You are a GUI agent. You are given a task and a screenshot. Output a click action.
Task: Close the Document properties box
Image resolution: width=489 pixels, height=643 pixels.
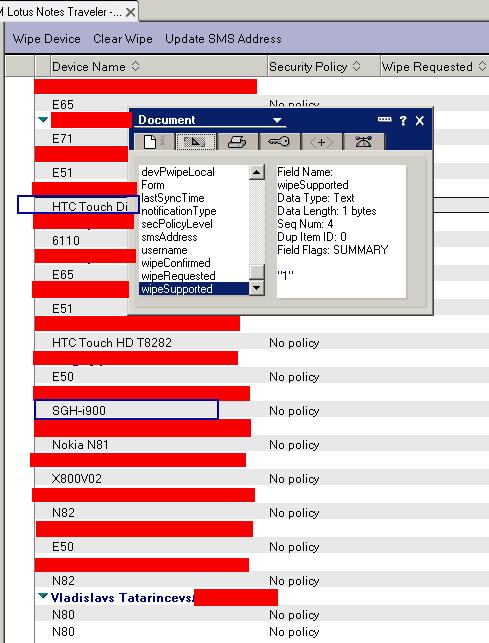tap(419, 121)
